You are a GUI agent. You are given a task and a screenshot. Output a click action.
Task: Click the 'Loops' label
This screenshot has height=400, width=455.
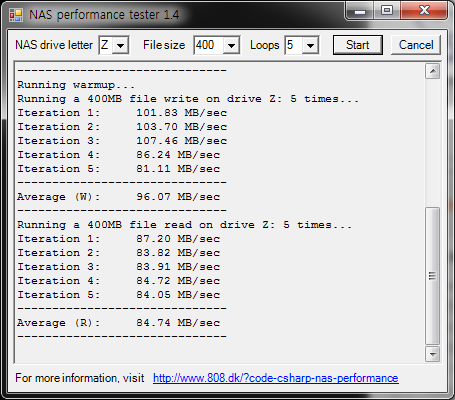pos(265,45)
